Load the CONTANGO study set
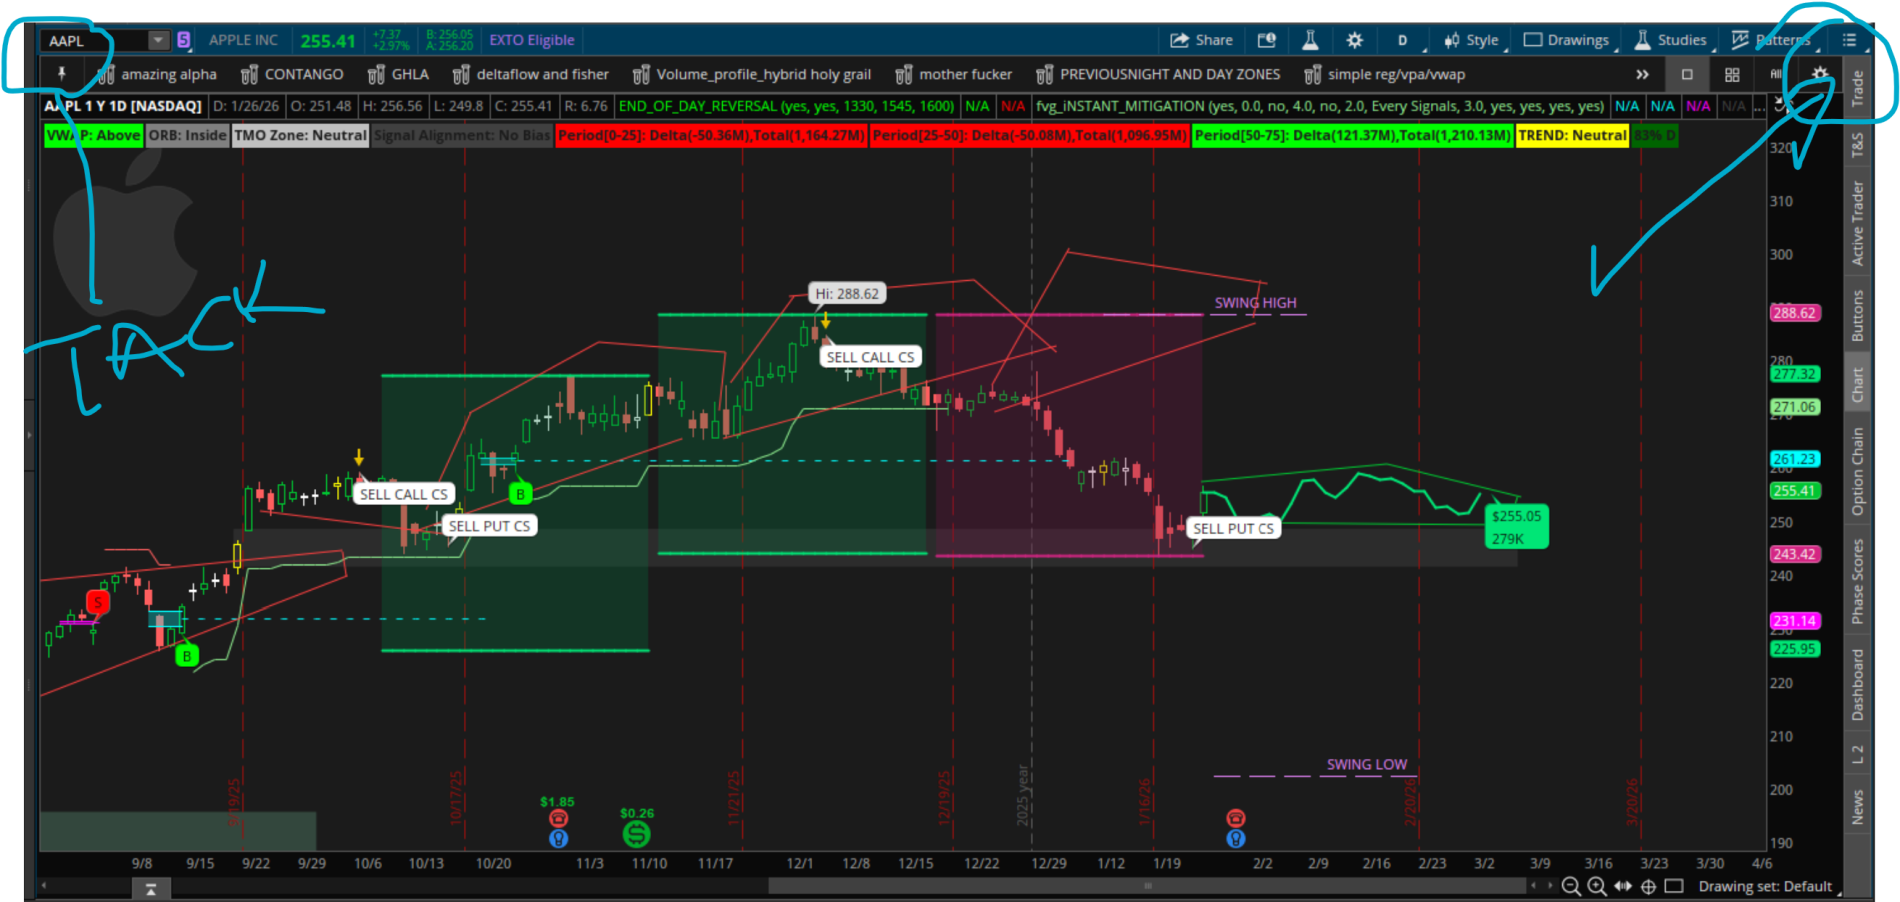This screenshot has height=902, width=1900. click(x=292, y=74)
